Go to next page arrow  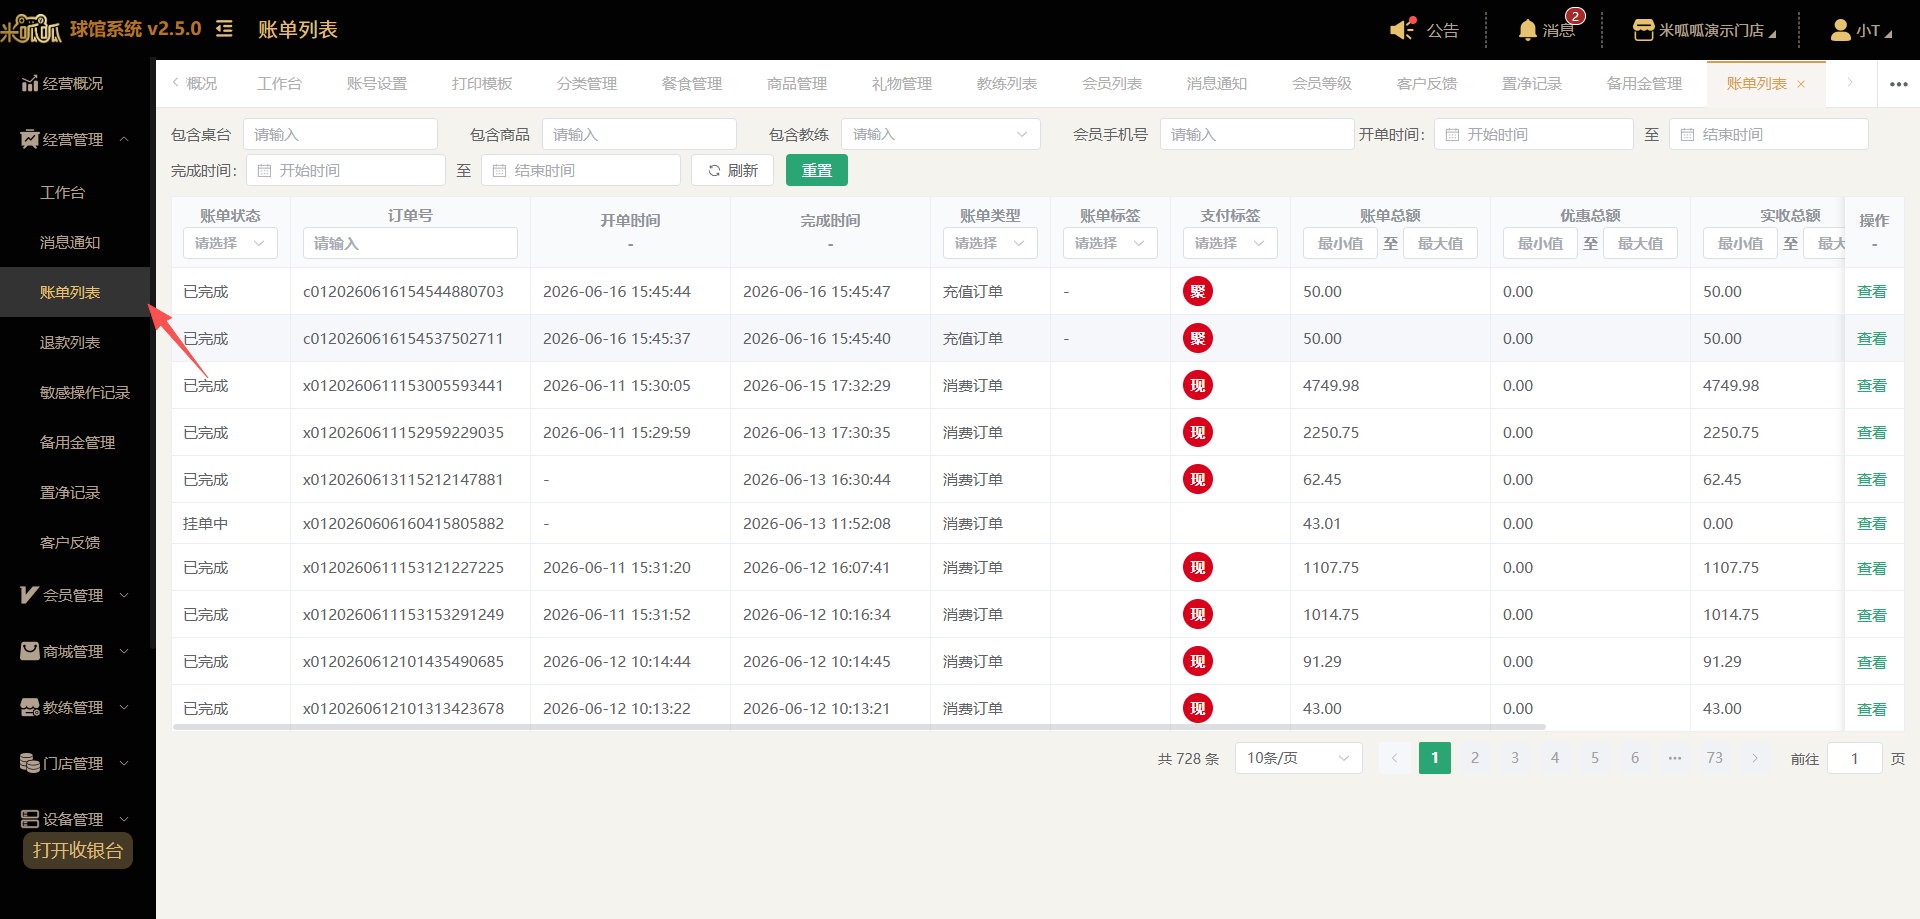(x=1754, y=758)
